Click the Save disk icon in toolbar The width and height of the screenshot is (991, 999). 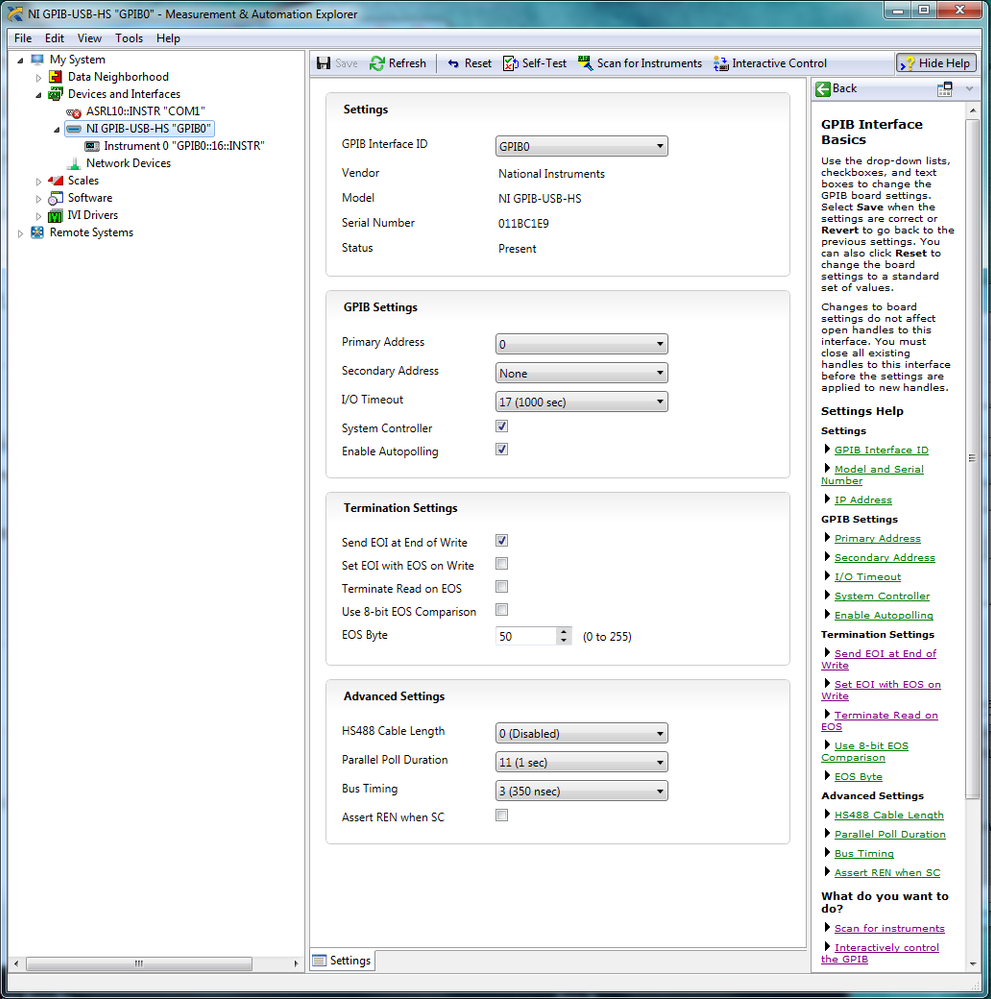(324, 63)
